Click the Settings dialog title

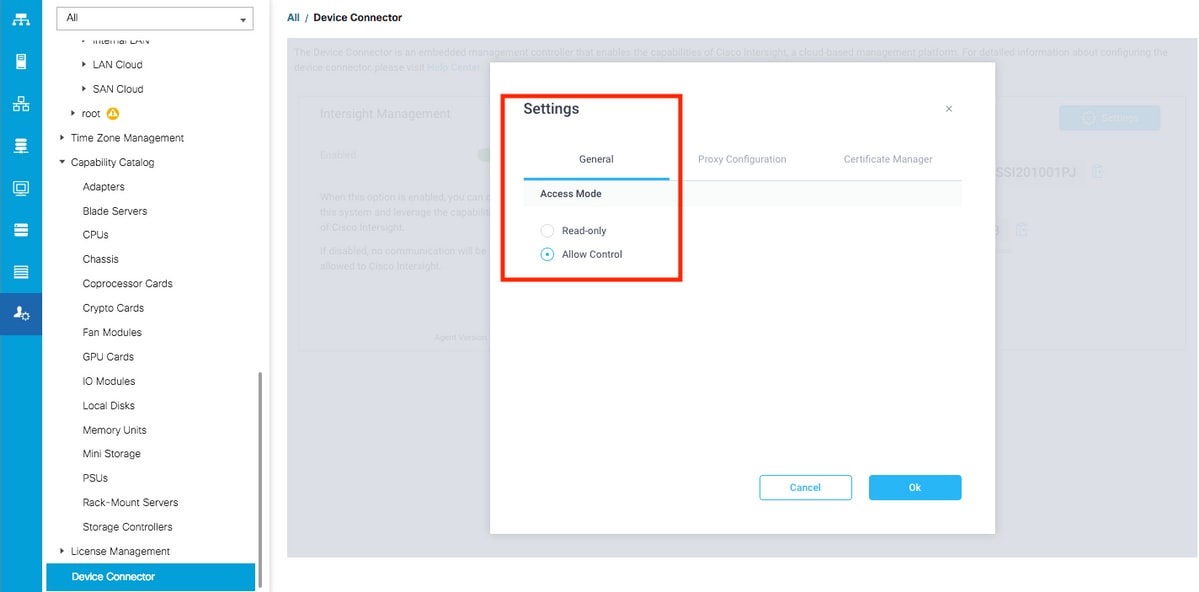(x=551, y=109)
